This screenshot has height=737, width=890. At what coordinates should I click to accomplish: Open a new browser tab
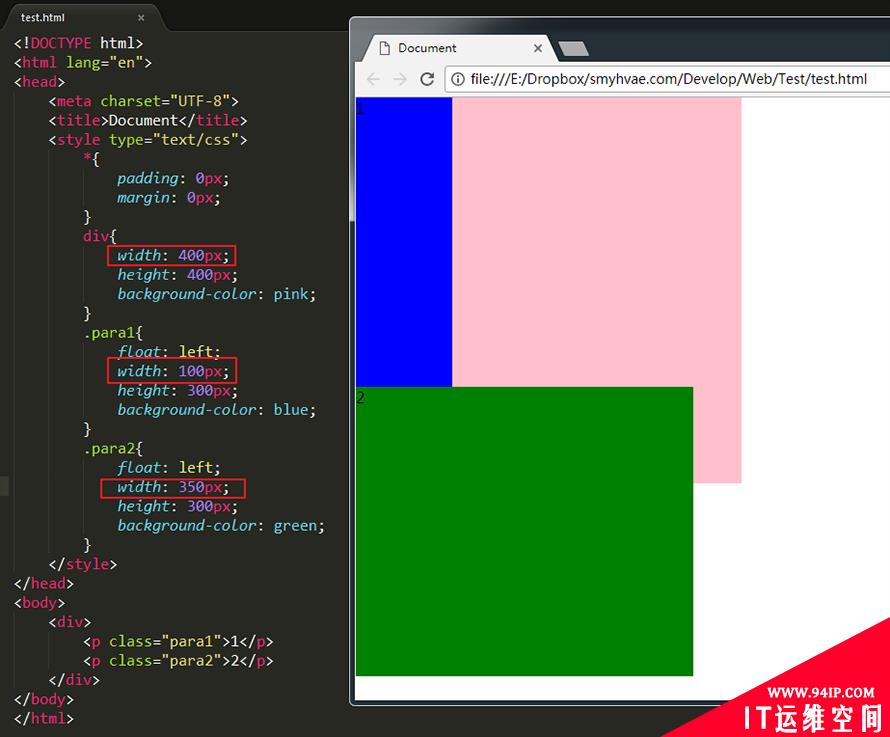point(573,49)
